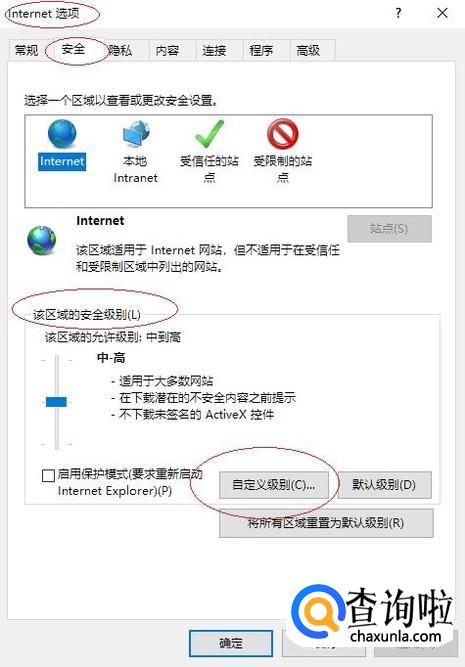Open the 安全 tab

(73, 49)
